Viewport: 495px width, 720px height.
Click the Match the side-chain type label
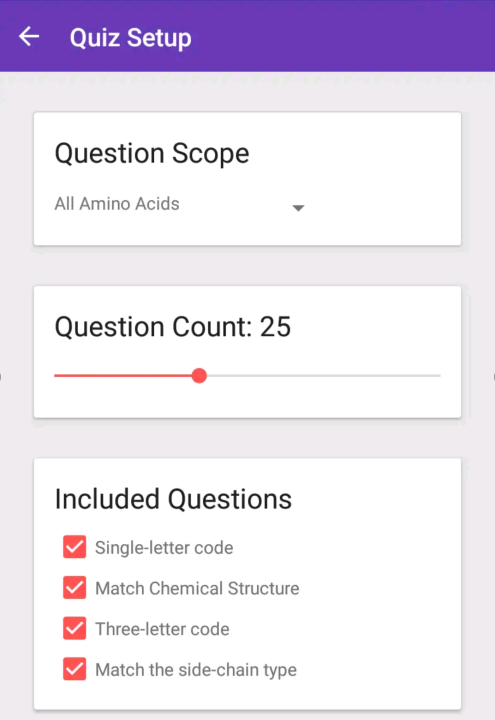196,670
